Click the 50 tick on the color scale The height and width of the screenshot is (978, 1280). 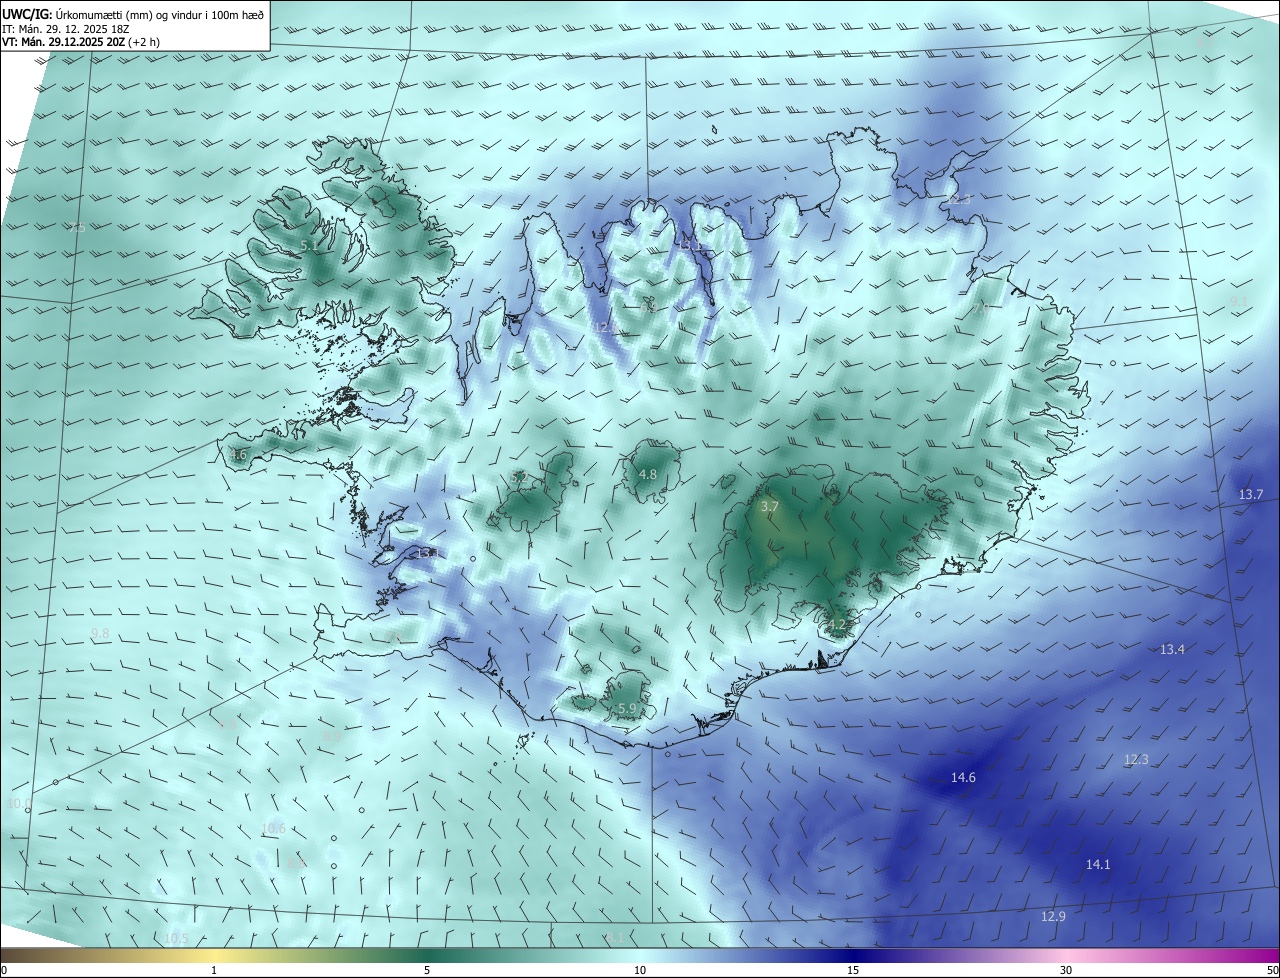pyautogui.click(x=1272, y=970)
